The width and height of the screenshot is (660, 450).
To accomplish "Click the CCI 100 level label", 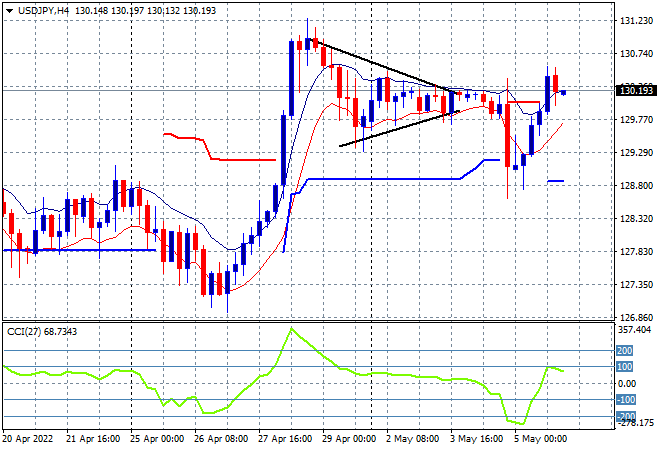I will (x=625, y=367).
